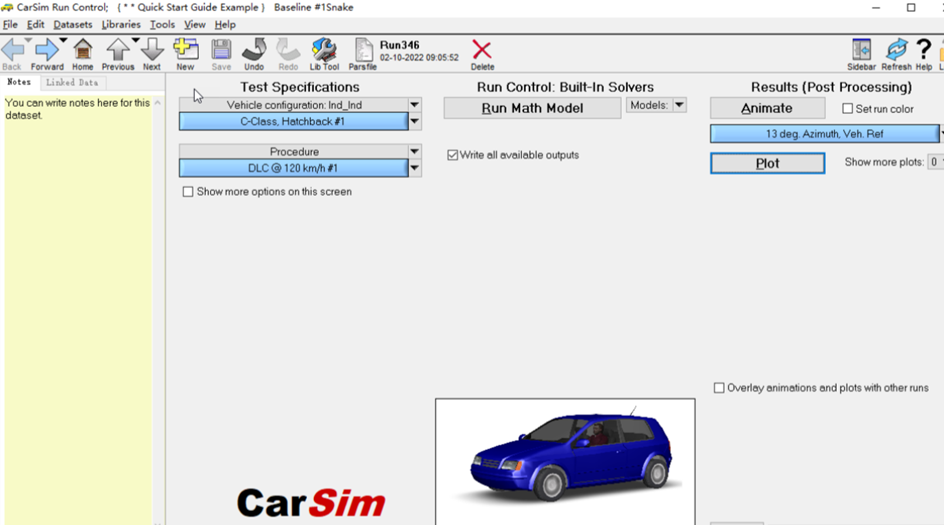Click the Back arrow toolbar icon

click(12, 50)
